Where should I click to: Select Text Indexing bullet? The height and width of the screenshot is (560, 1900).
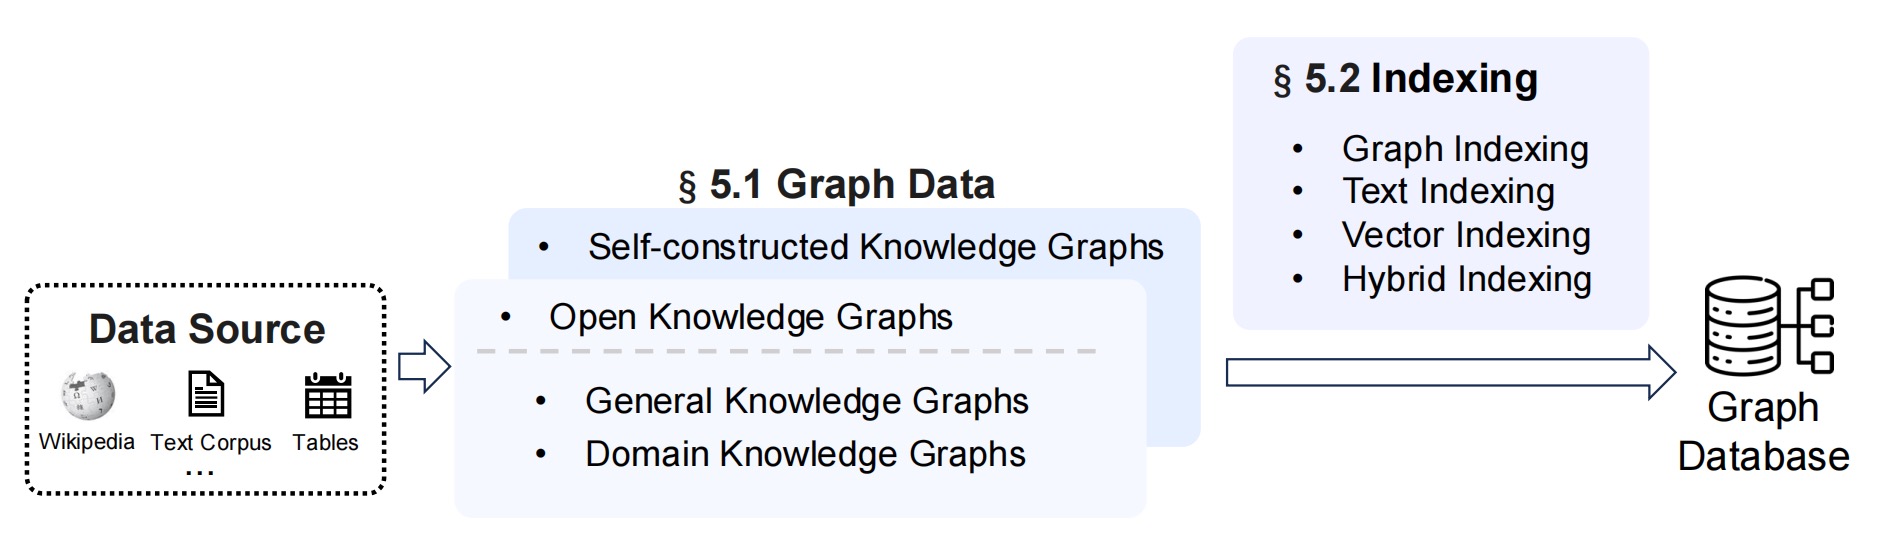[1448, 191]
